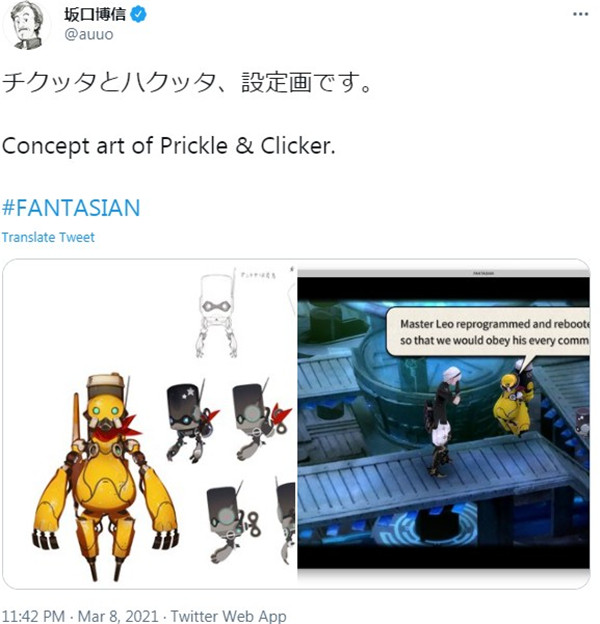Open the three-dot more options menu
The width and height of the screenshot is (600, 624).
pos(580,14)
